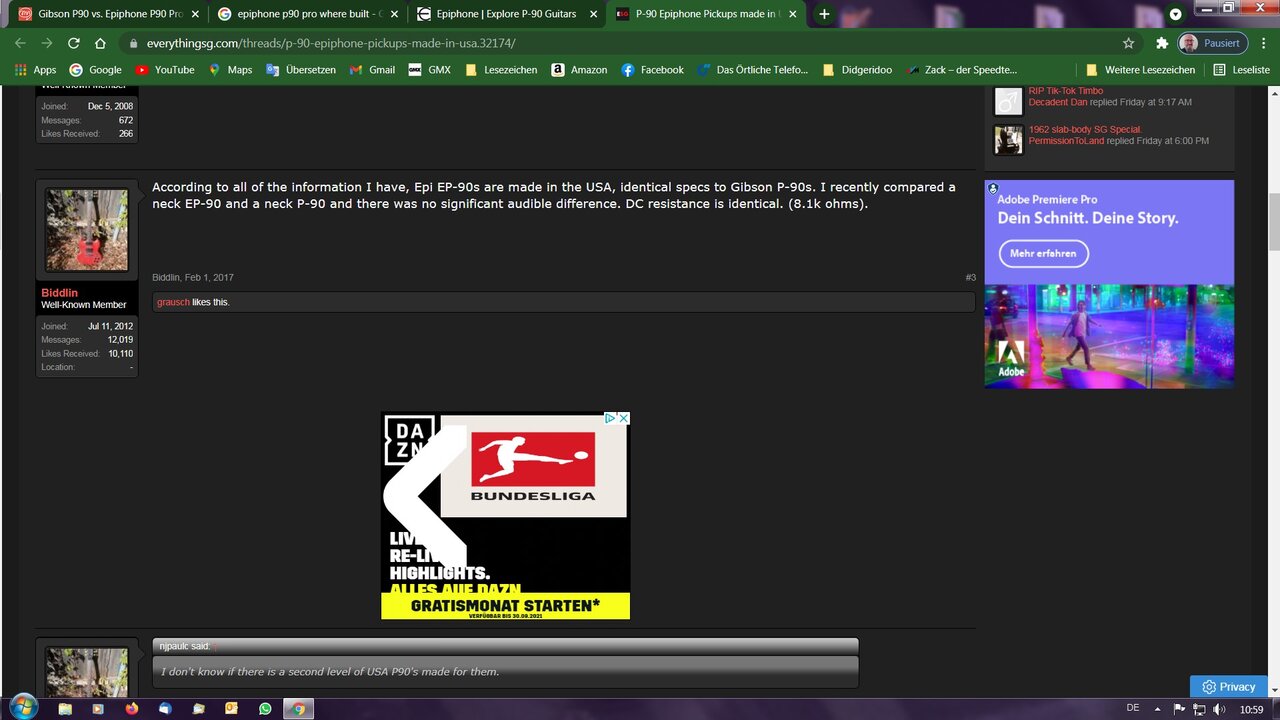Open Outlook from the taskbar
Viewport: 1280px width, 720px height.
click(231, 709)
